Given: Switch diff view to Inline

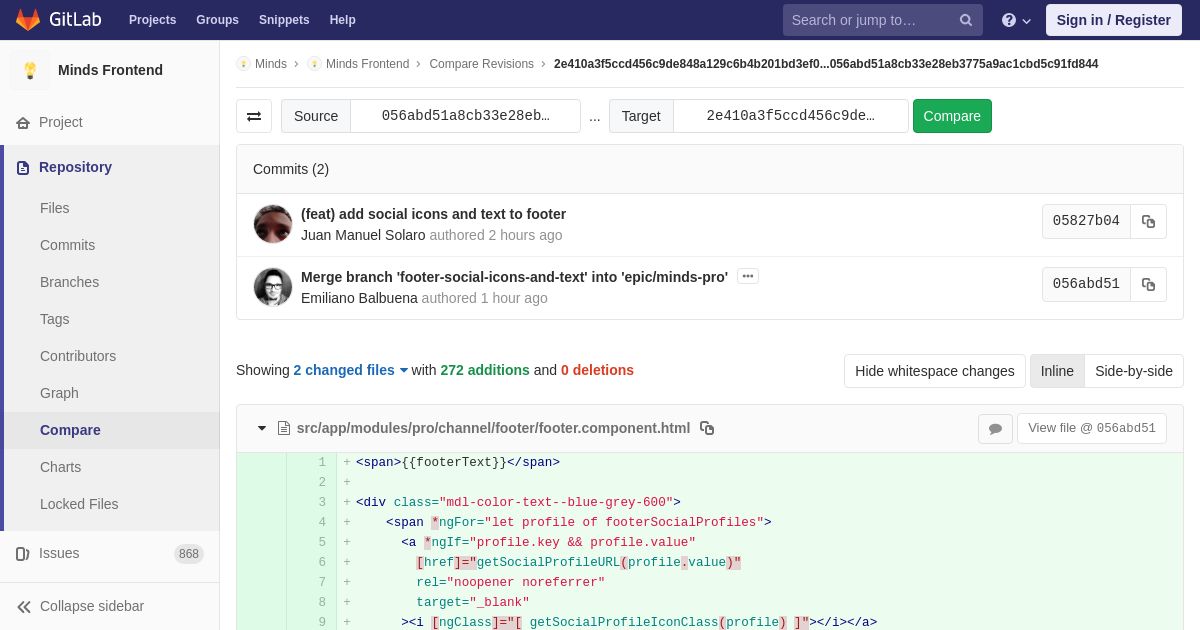Looking at the screenshot, I should tap(1057, 371).
